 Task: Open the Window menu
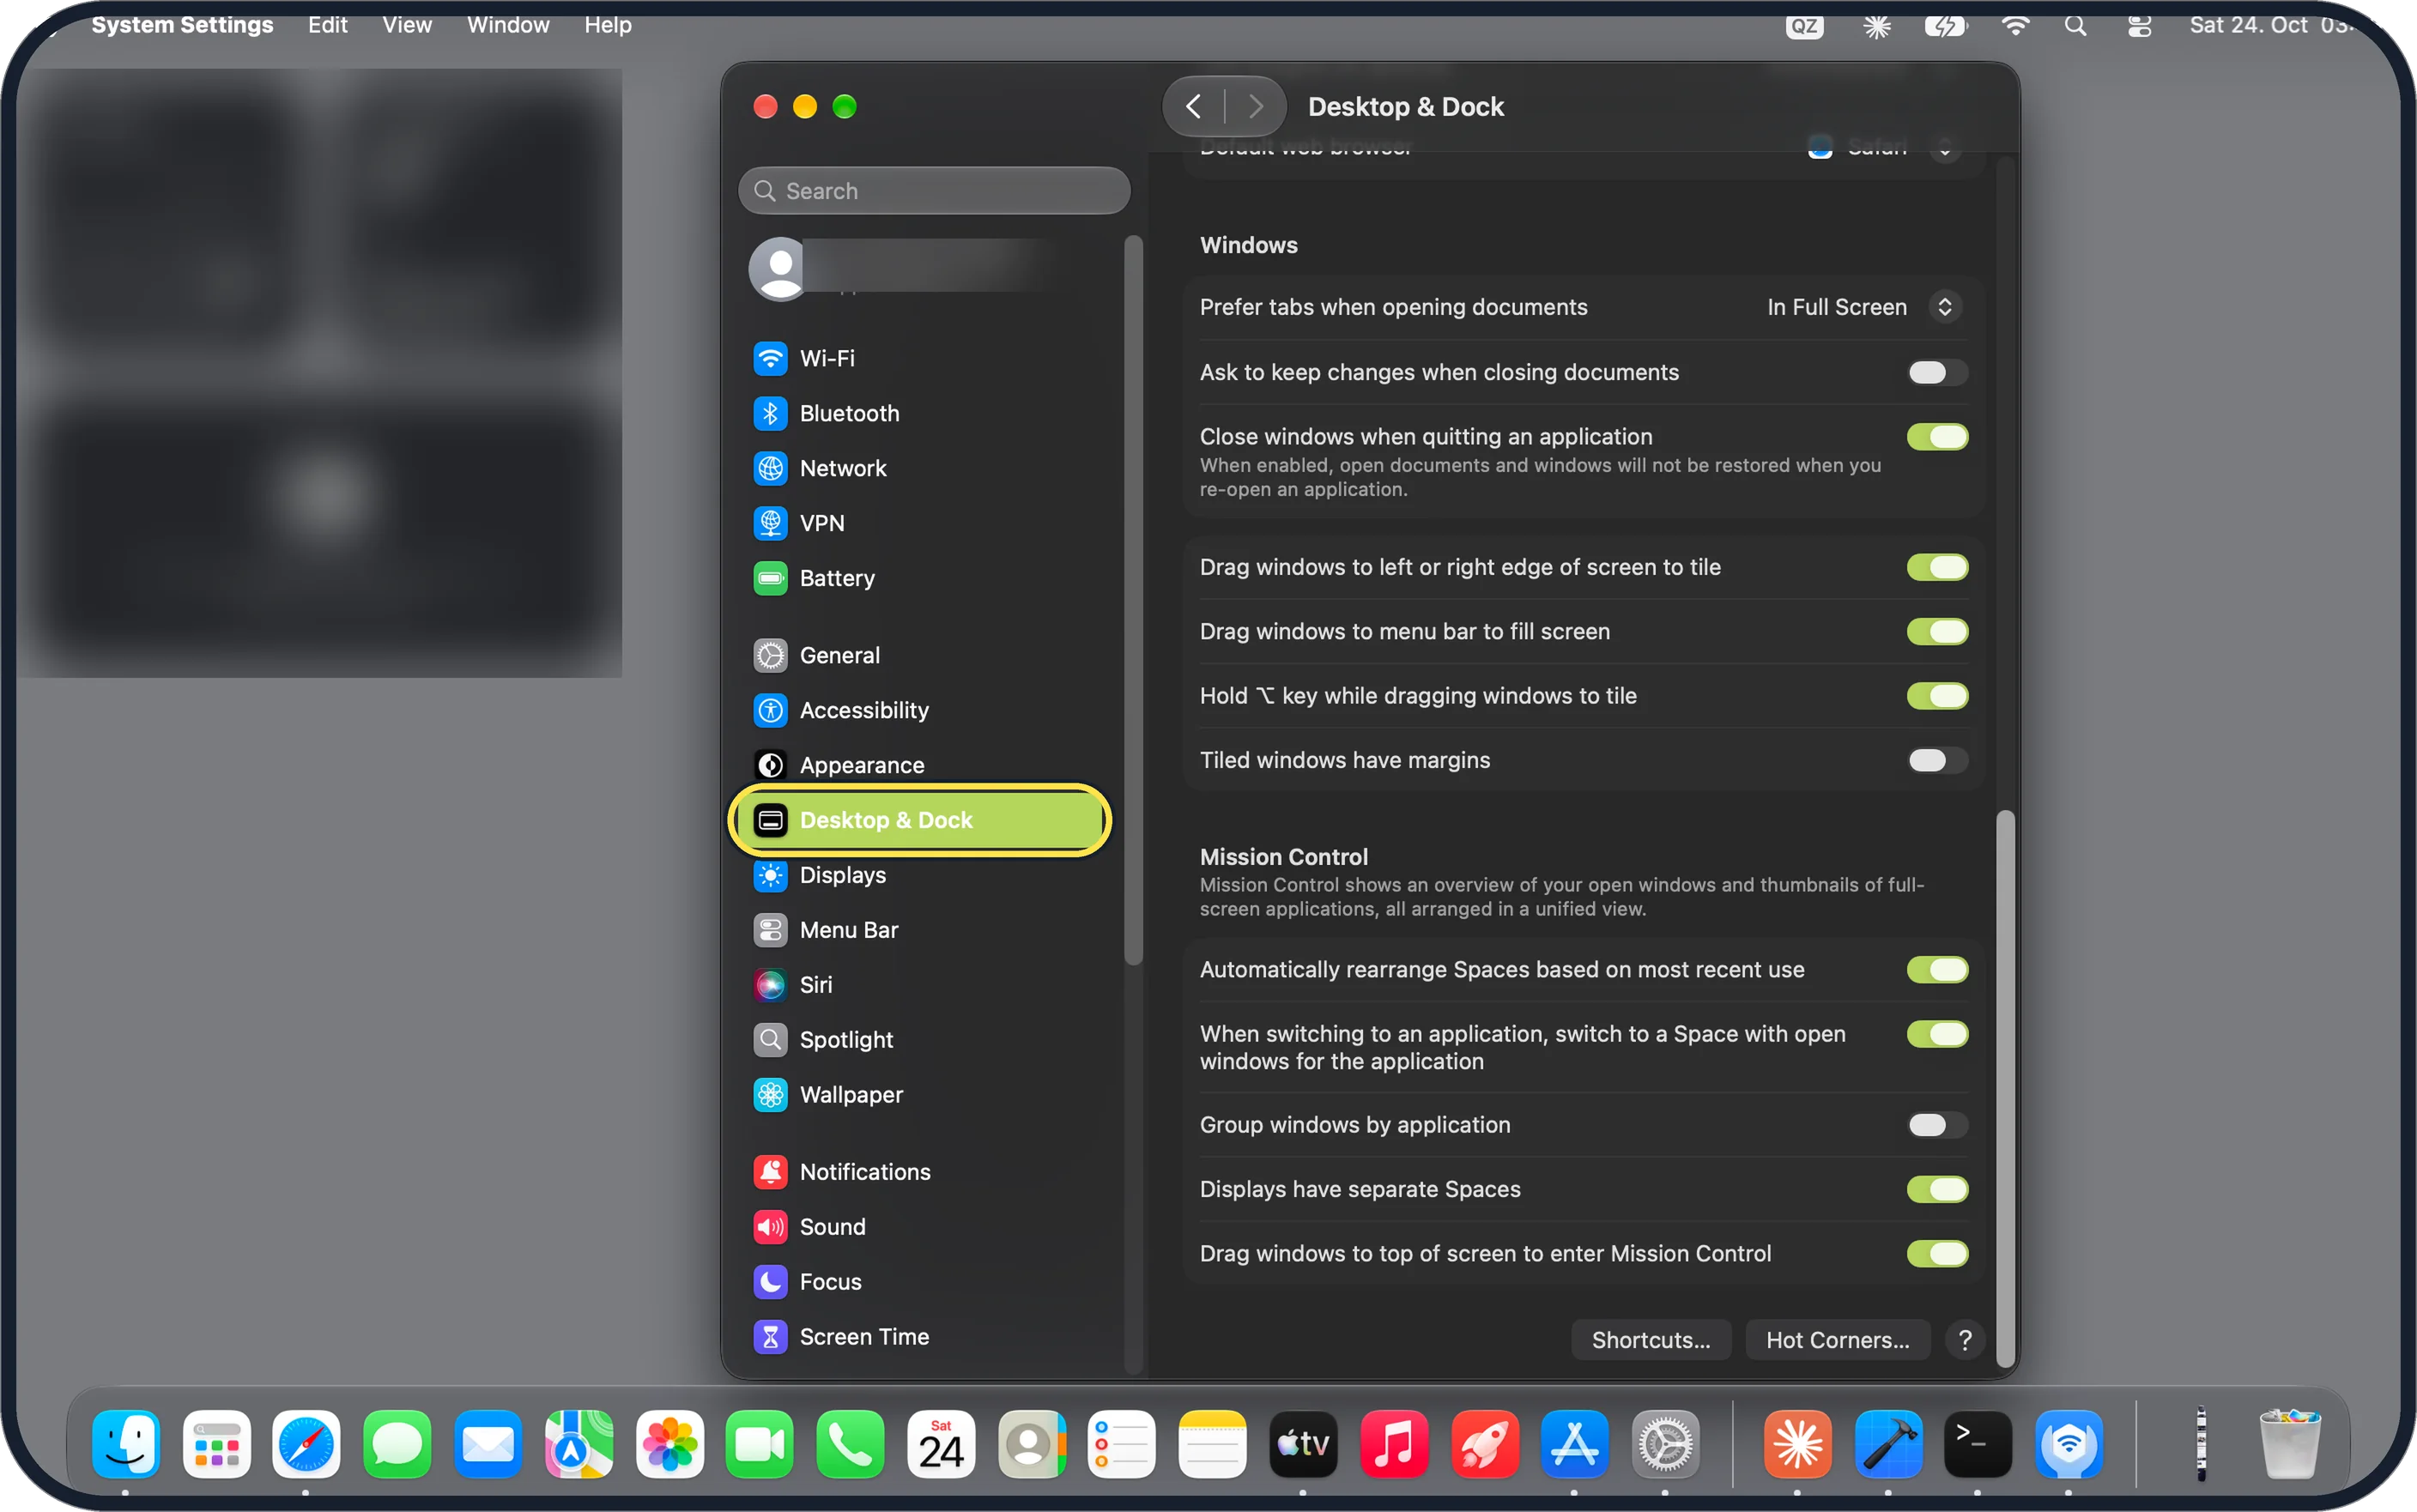pyautogui.click(x=508, y=25)
